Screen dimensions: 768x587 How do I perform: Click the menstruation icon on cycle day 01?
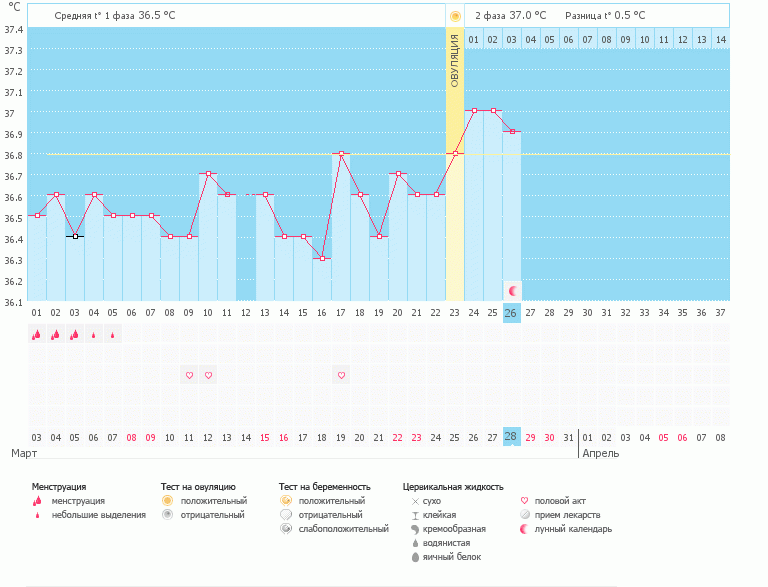coord(37,335)
